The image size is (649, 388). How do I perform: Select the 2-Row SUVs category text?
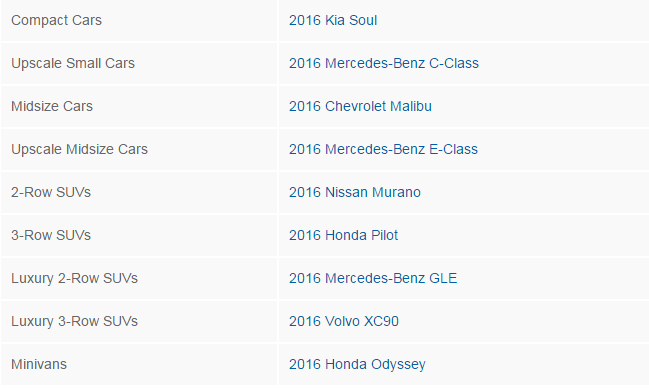[x=50, y=193]
